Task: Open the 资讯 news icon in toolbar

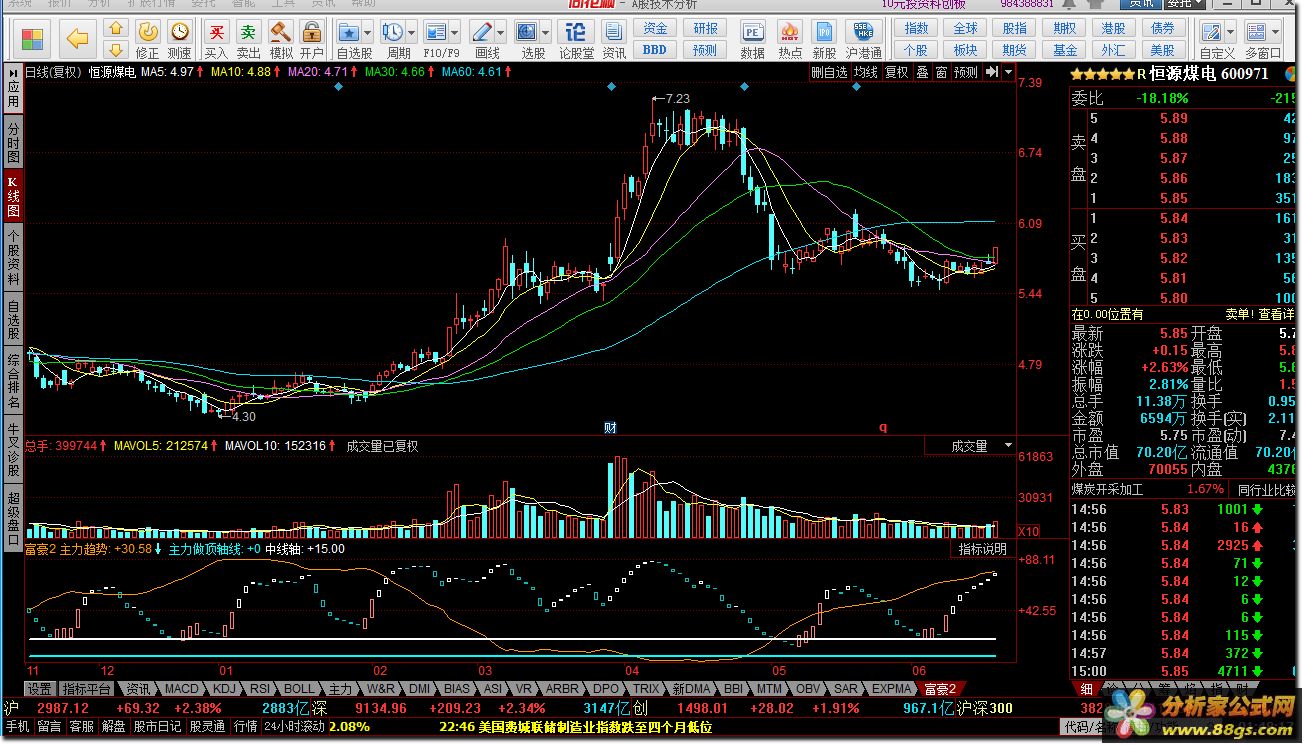Action: (614, 40)
